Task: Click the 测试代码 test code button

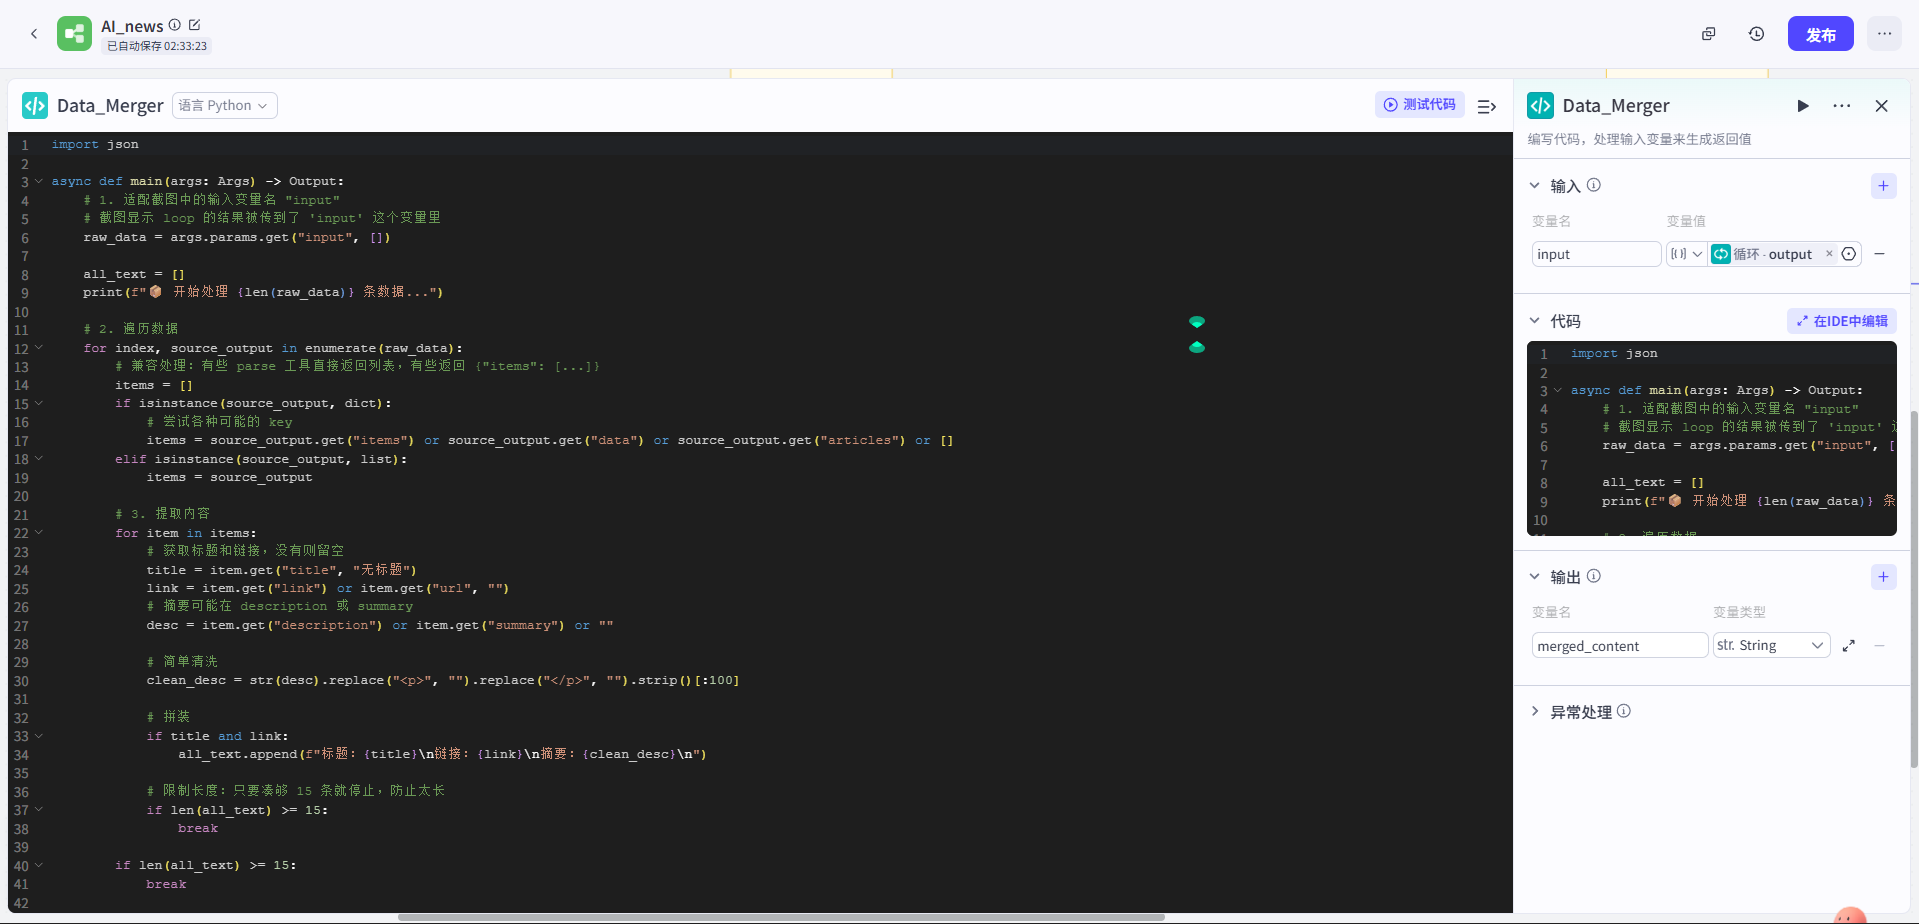Action: (x=1420, y=105)
